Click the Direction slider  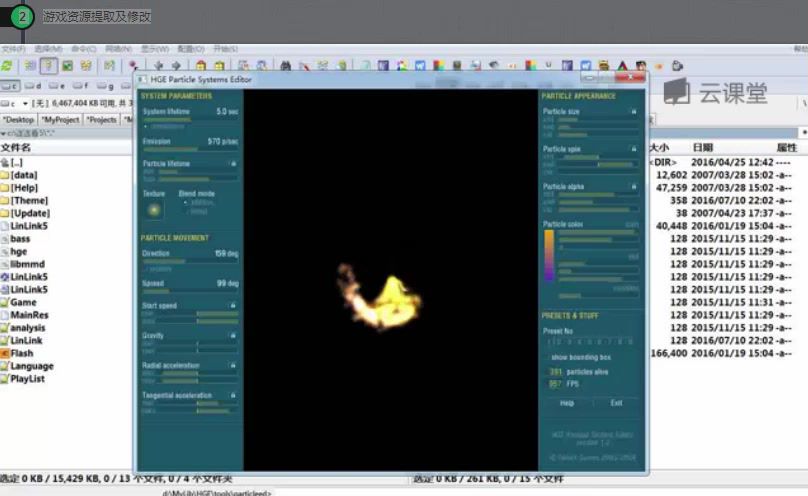coord(191,262)
